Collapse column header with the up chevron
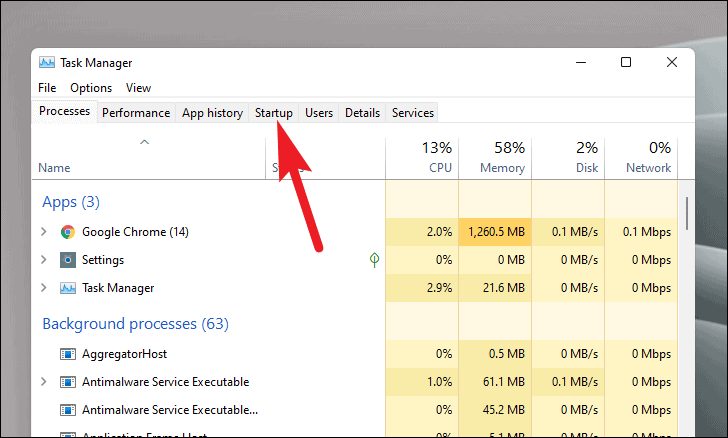The image size is (728, 438). pos(144,143)
